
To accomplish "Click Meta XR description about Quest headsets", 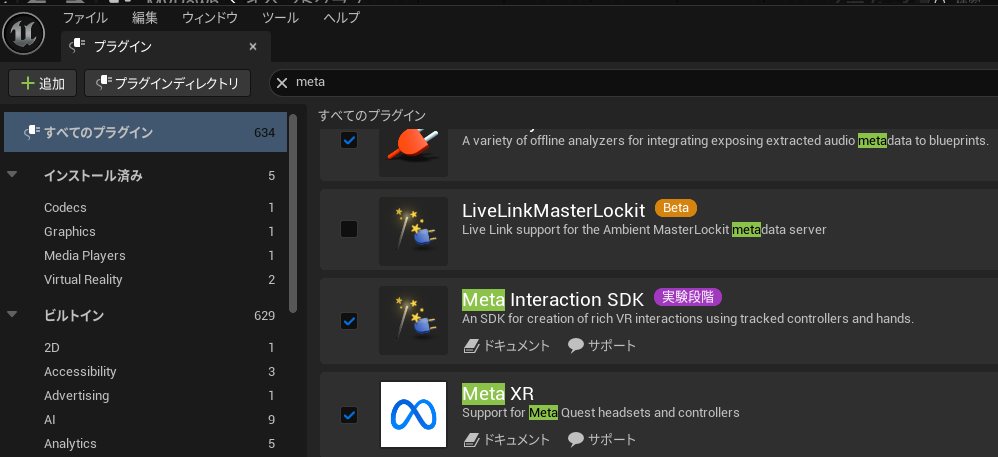I will coord(601,413).
